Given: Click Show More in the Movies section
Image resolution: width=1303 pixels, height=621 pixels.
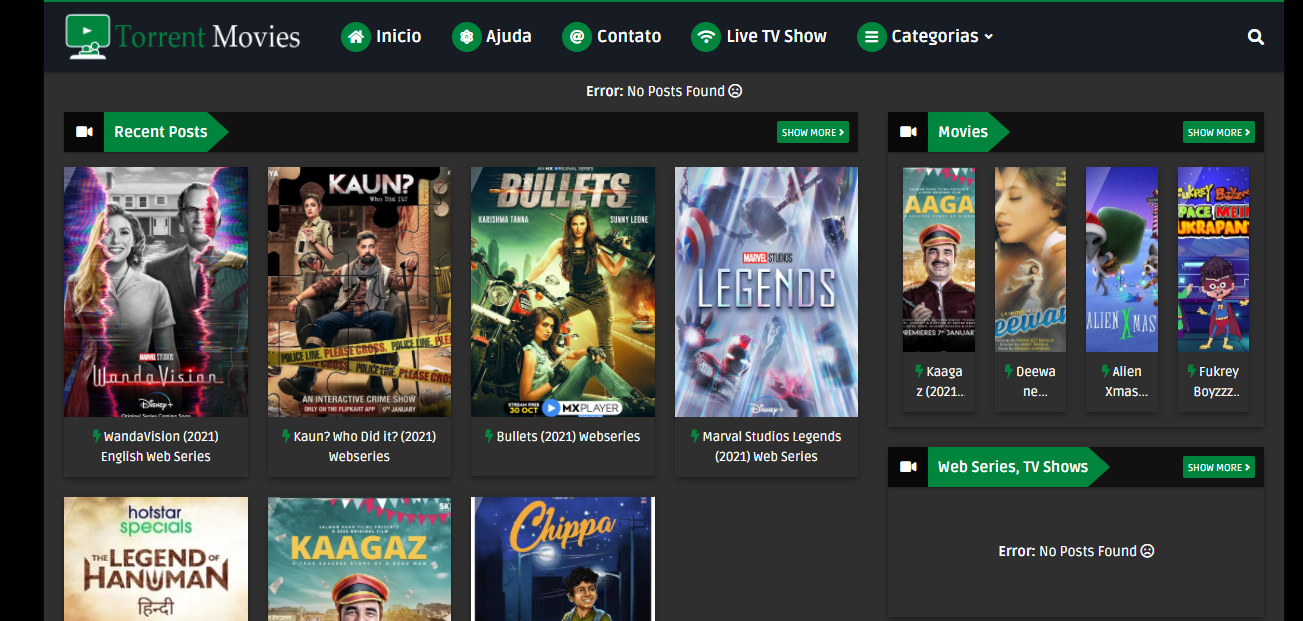Looking at the screenshot, I should click(x=1219, y=132).
